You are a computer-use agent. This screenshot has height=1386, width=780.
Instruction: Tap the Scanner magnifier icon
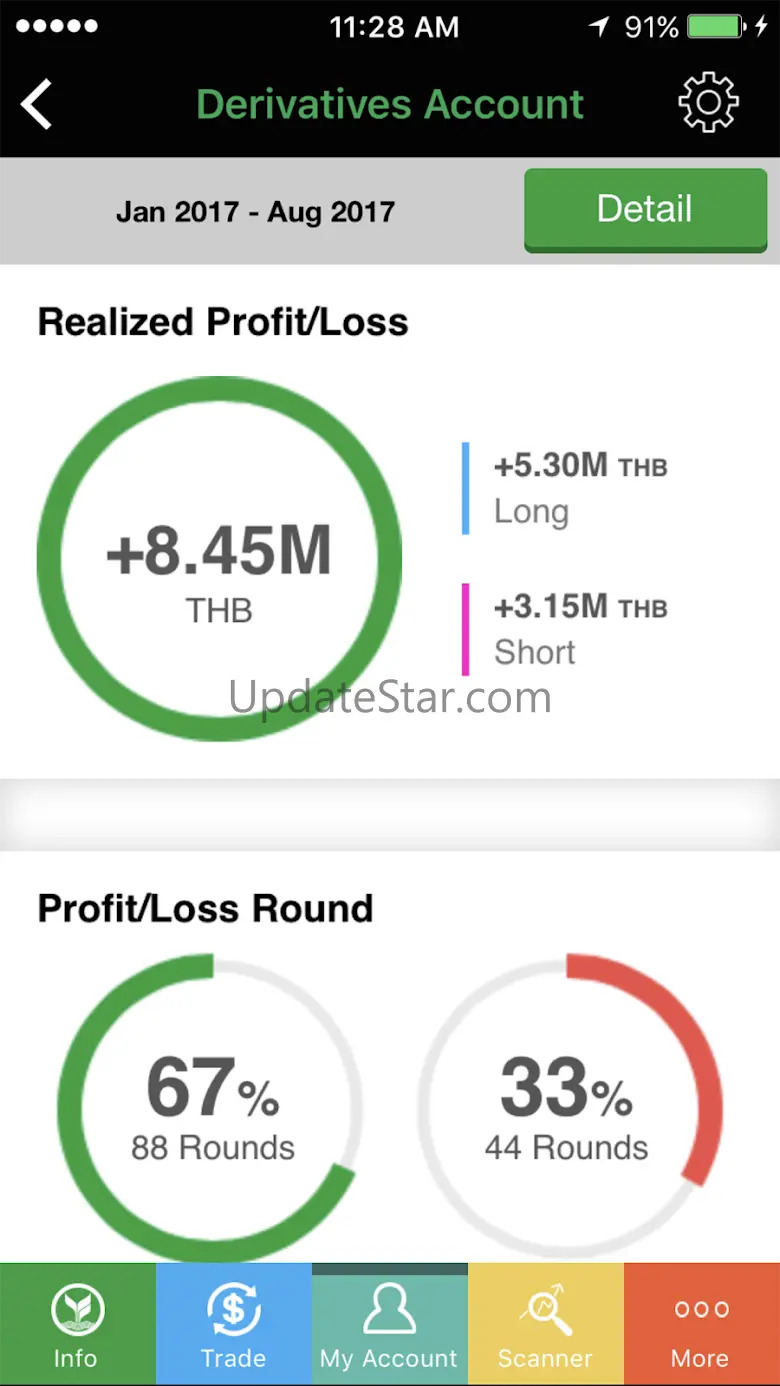(x=546, y=1310)
